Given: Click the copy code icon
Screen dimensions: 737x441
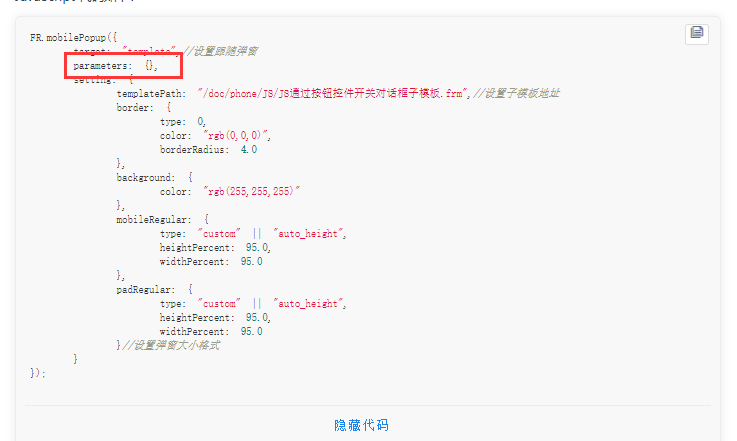Looking at the screenshot, I should [697, 34].
